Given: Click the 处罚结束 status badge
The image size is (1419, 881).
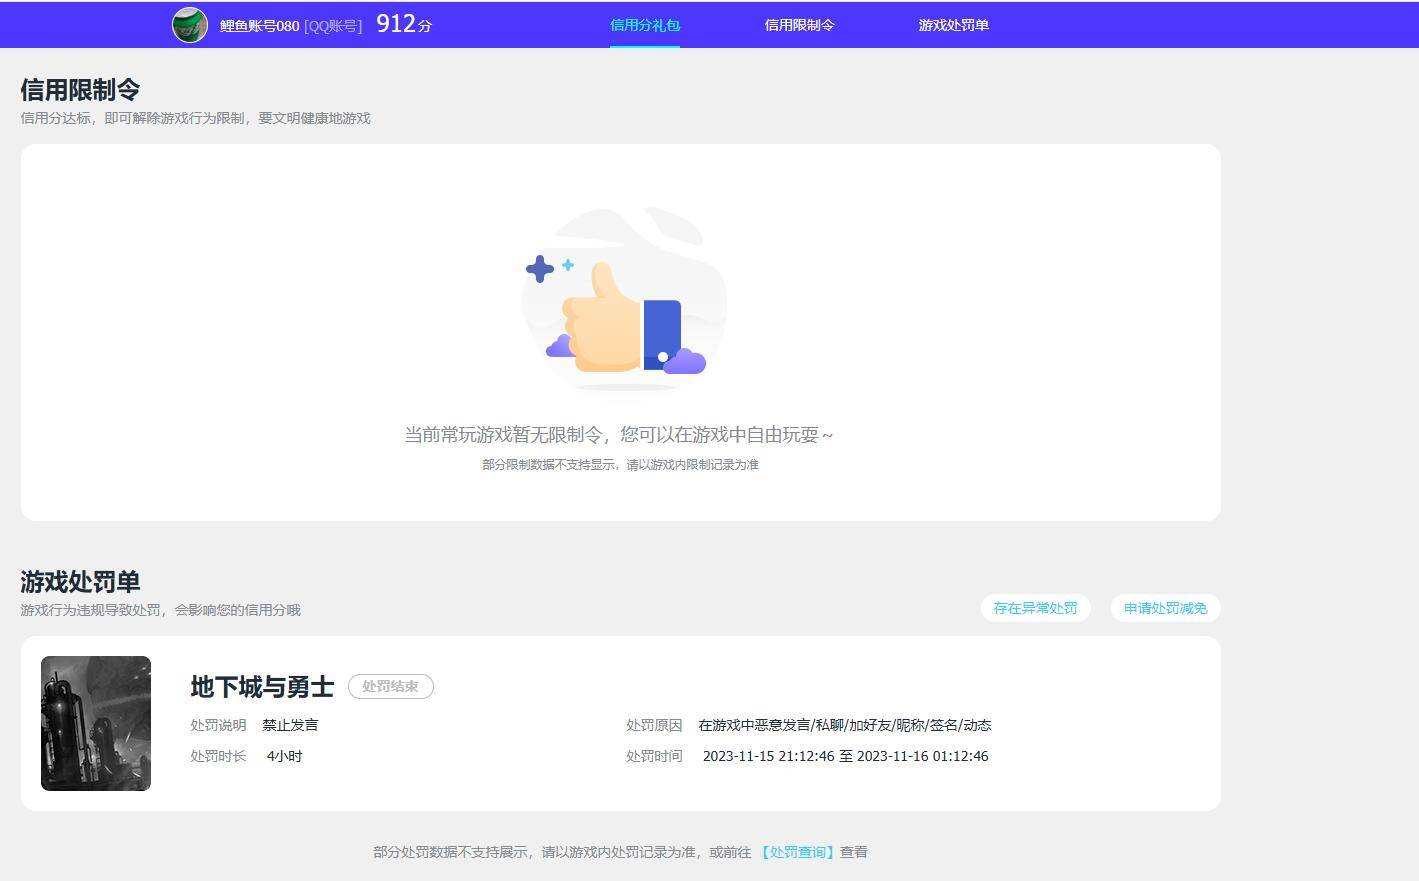Looking at the screenshot, I should tap(390, 687).
